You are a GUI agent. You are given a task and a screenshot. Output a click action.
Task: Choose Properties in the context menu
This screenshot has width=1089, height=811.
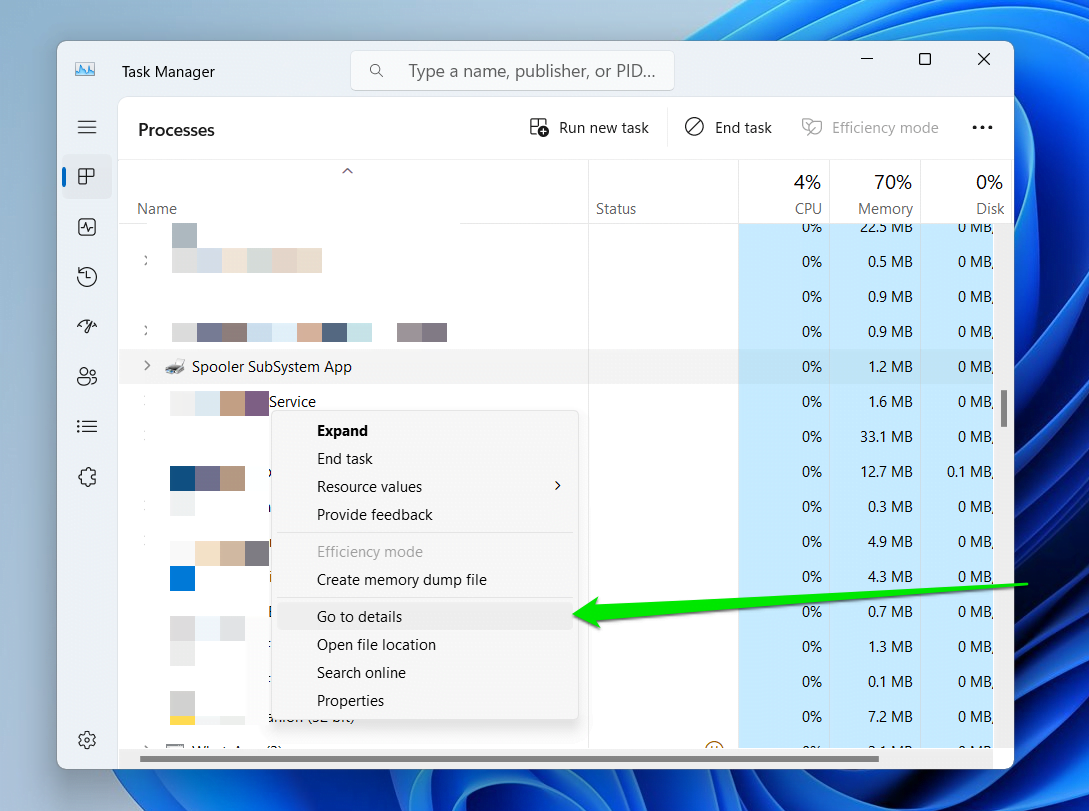[425, 701]
